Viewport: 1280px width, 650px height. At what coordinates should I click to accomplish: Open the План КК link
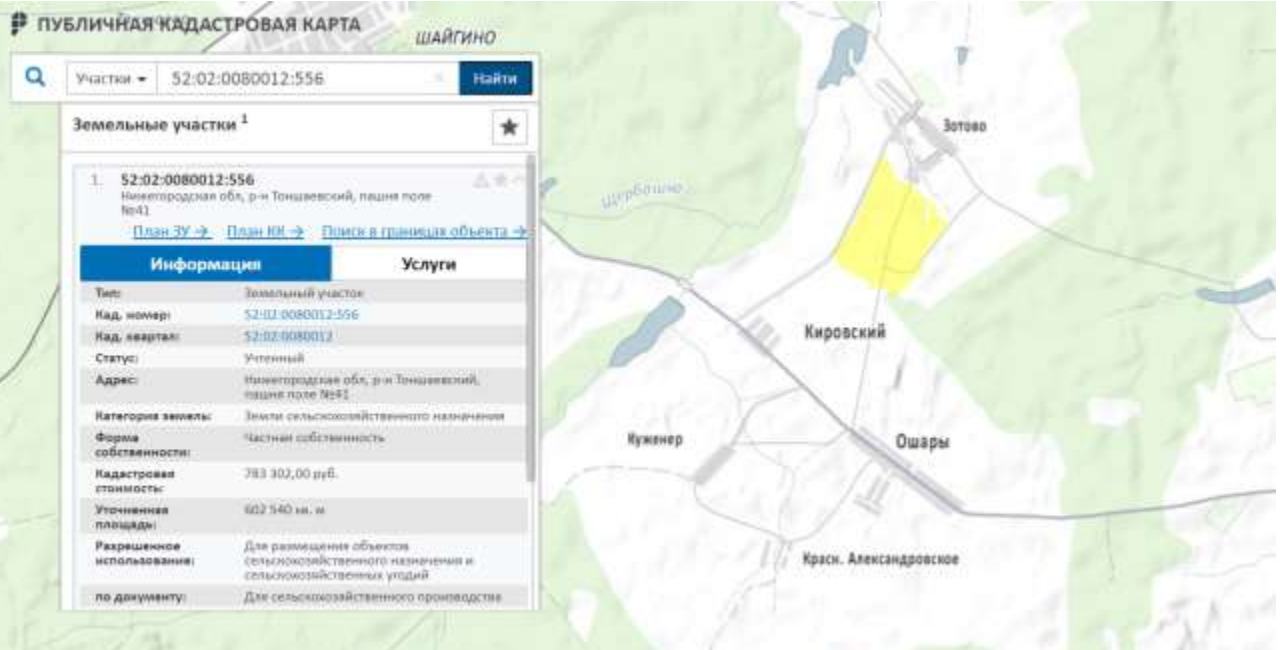265,232
